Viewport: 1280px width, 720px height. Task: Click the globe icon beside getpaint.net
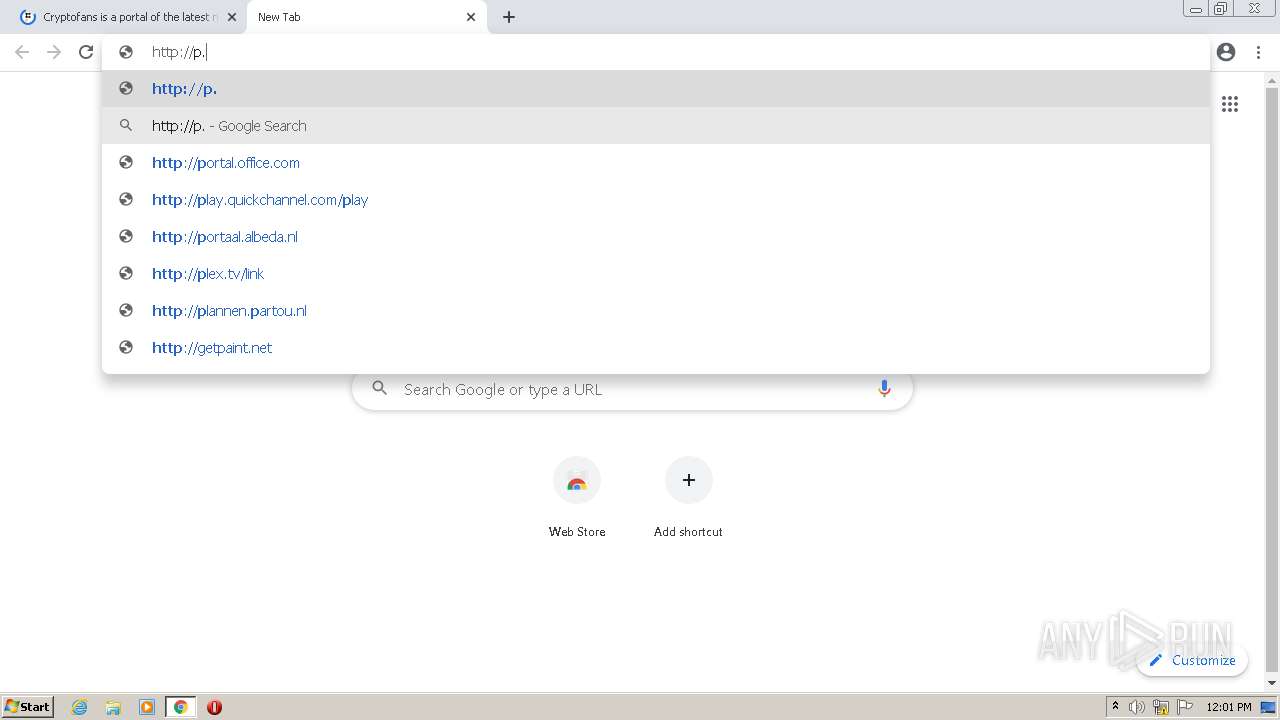126,347
